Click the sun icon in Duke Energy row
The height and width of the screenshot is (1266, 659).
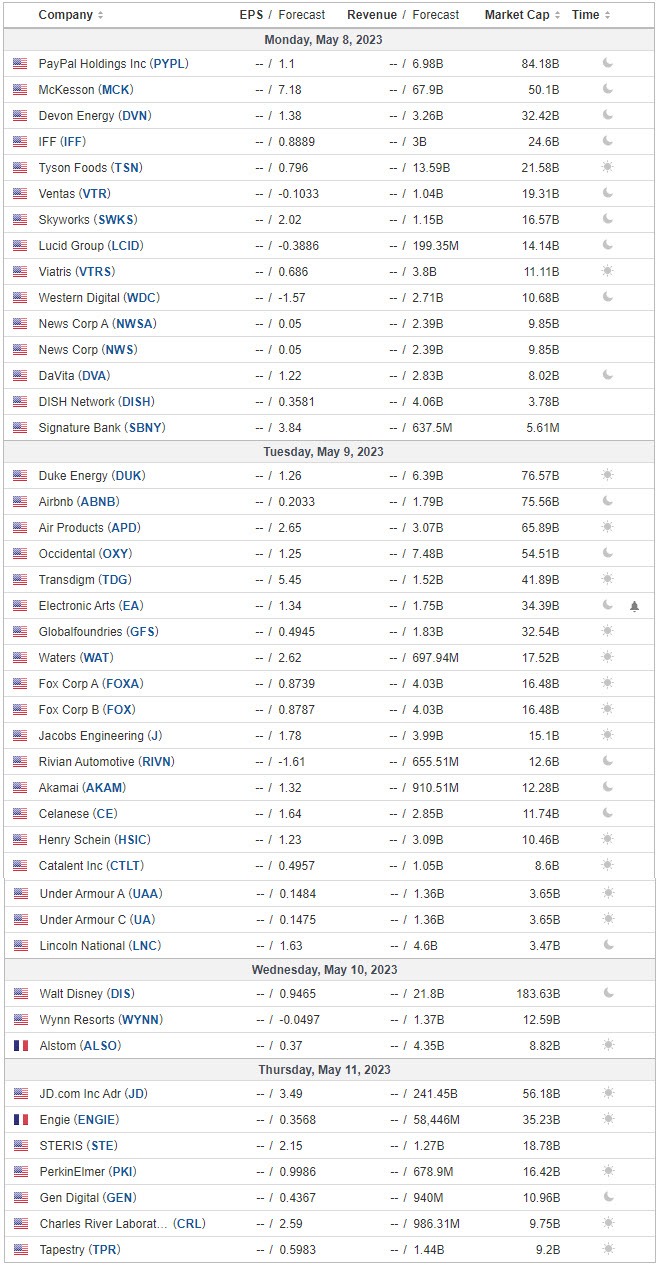[607, 475]
